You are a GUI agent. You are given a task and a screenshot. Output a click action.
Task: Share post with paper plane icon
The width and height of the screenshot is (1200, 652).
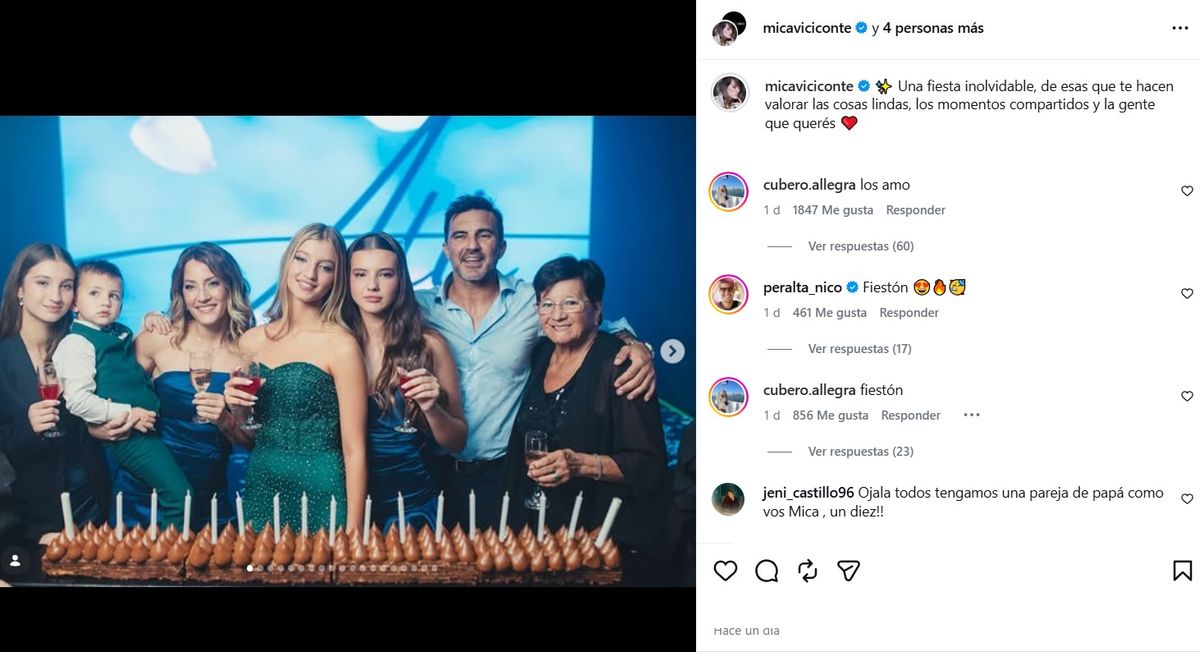849,571
